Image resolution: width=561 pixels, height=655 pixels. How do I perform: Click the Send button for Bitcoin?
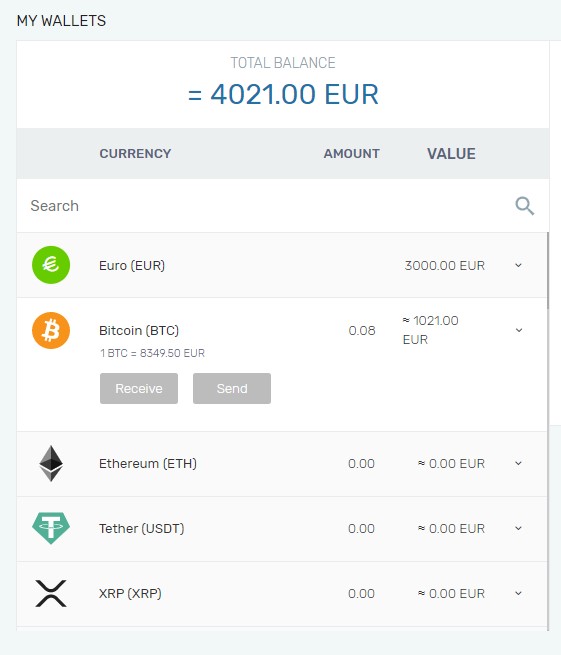tap(232, 388)
